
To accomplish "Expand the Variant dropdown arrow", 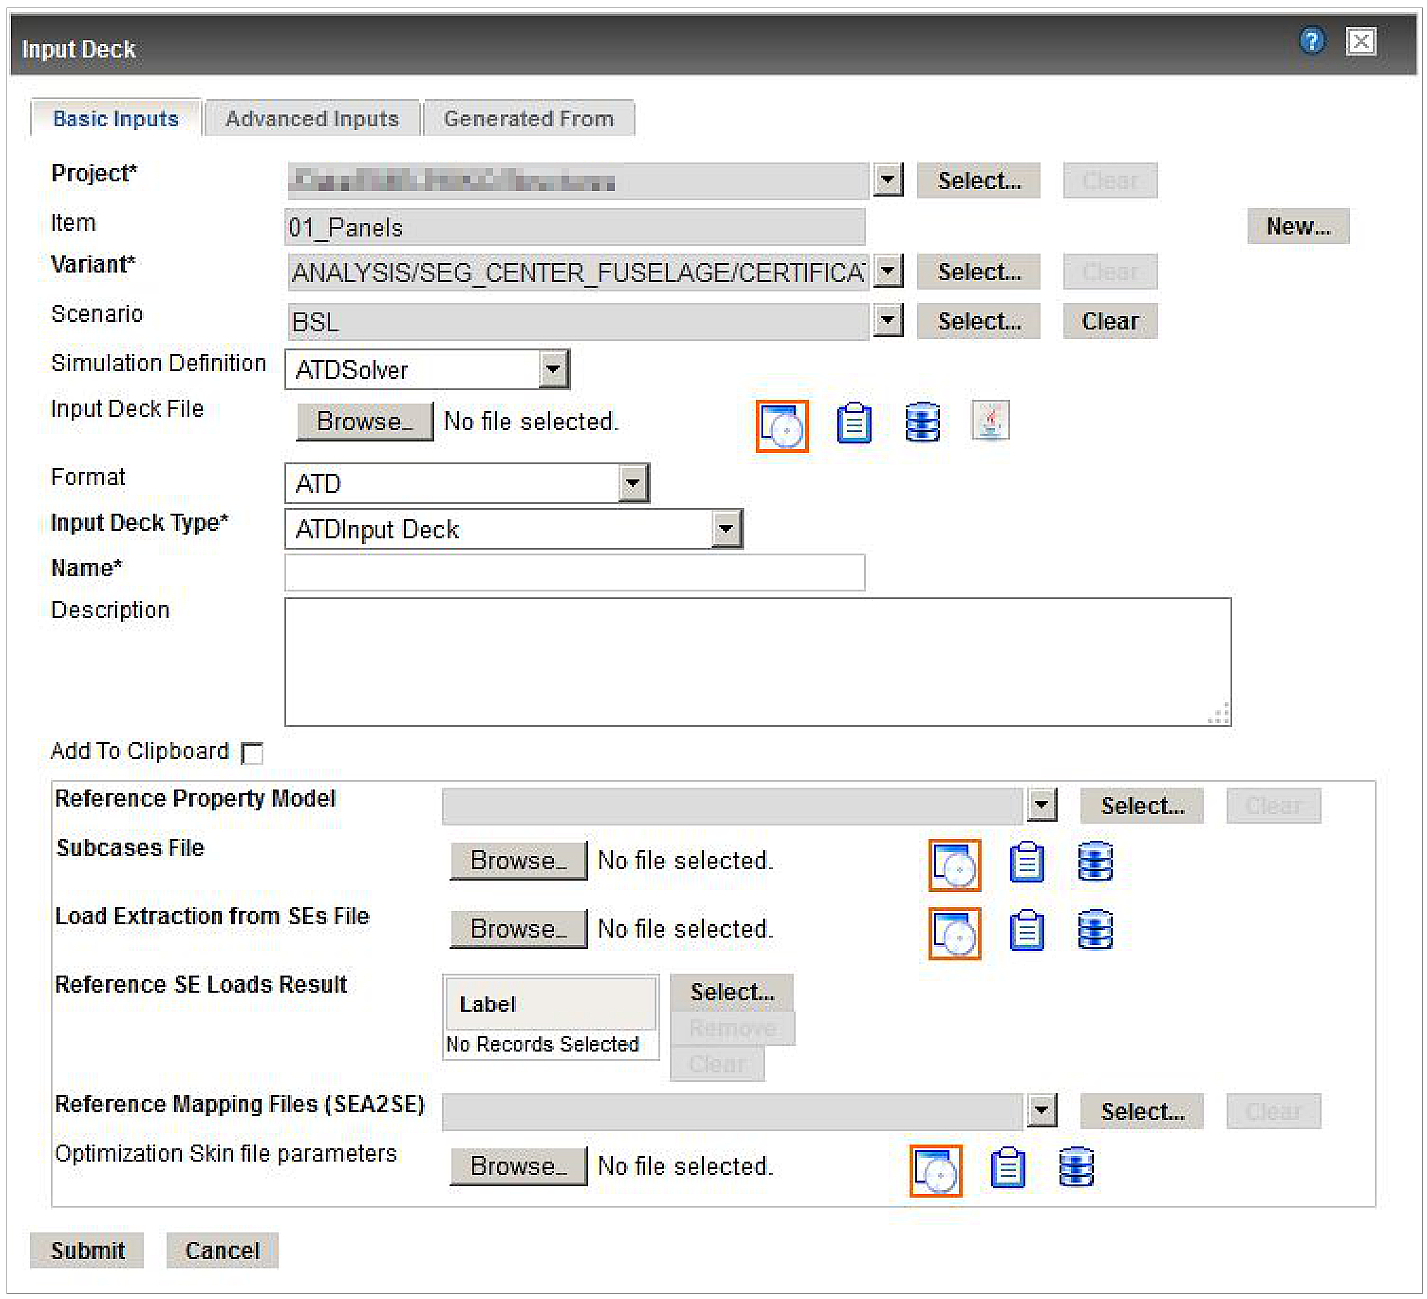I will (888, 271).
